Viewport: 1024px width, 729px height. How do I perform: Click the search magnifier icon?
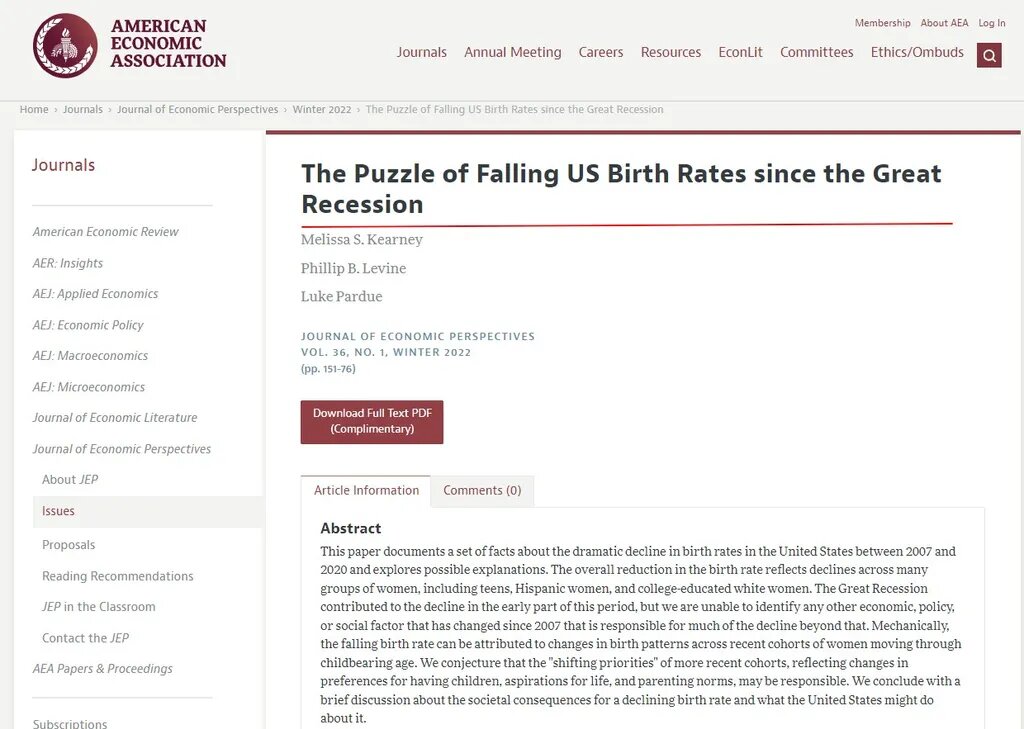pyautogui.click(x=989, y=56)
